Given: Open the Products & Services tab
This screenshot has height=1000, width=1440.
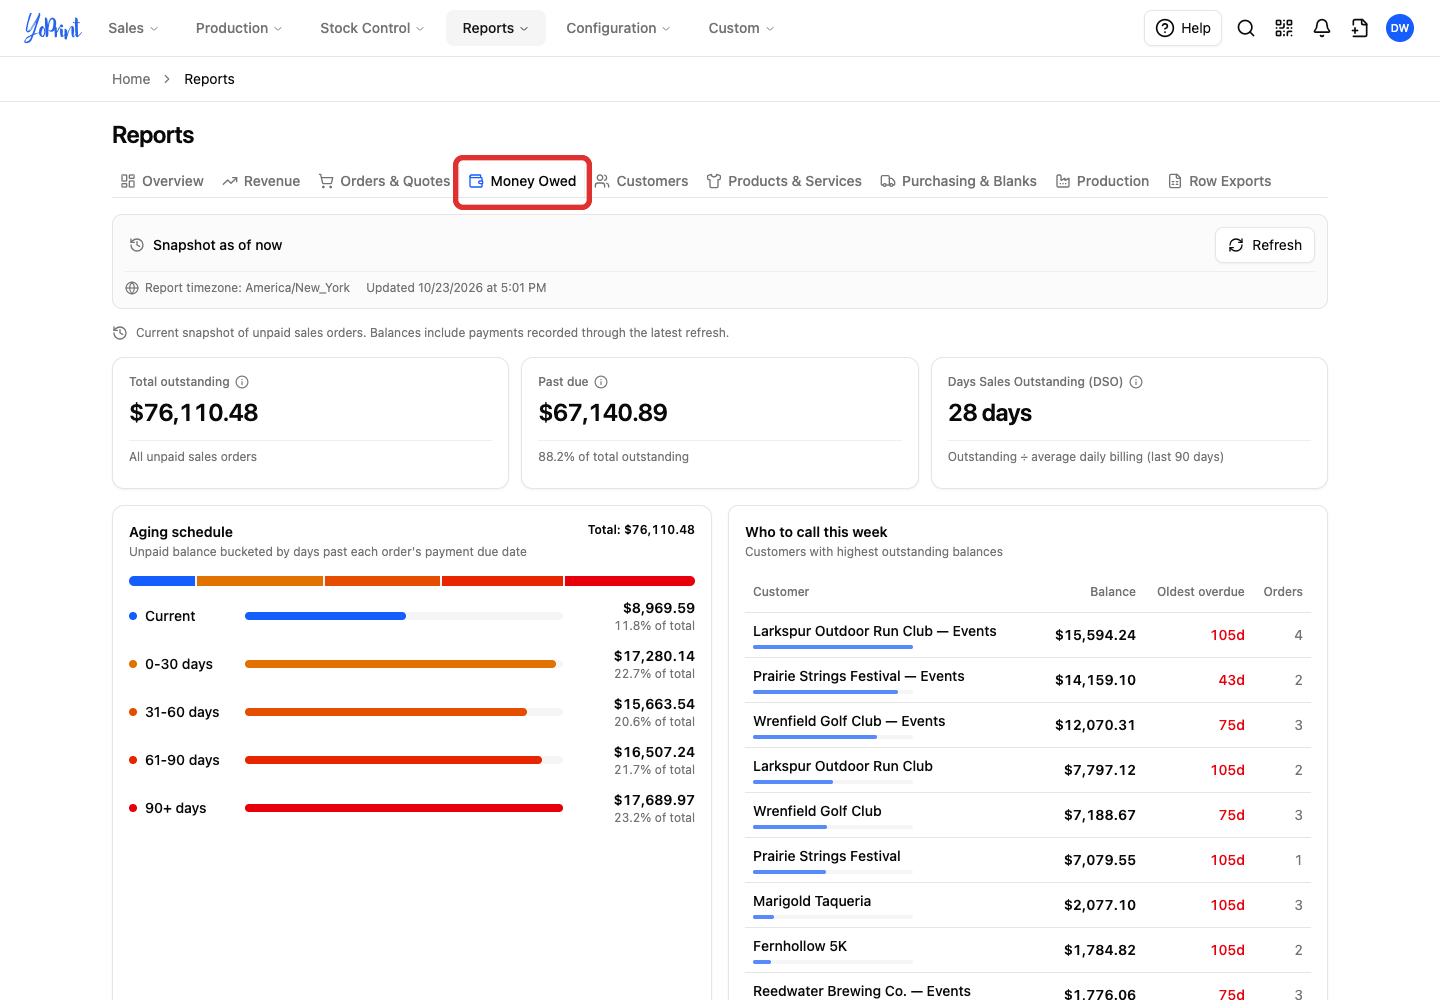Looking at the screenshot, I should point(784,181).
